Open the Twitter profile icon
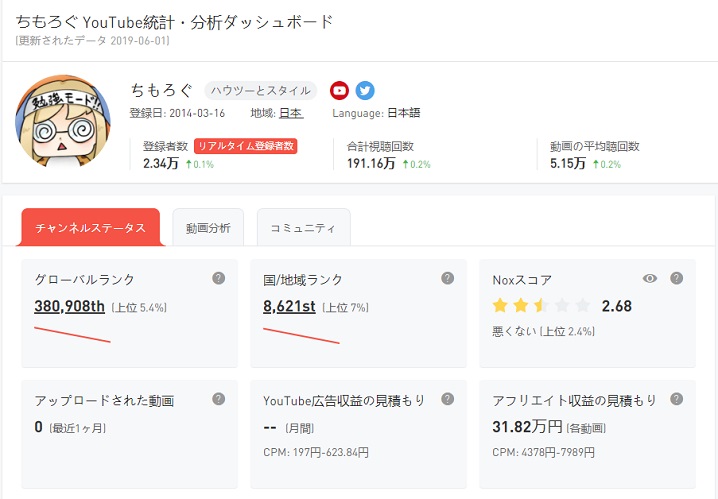This screenshot has width=718, height=499. pos(365,91)
